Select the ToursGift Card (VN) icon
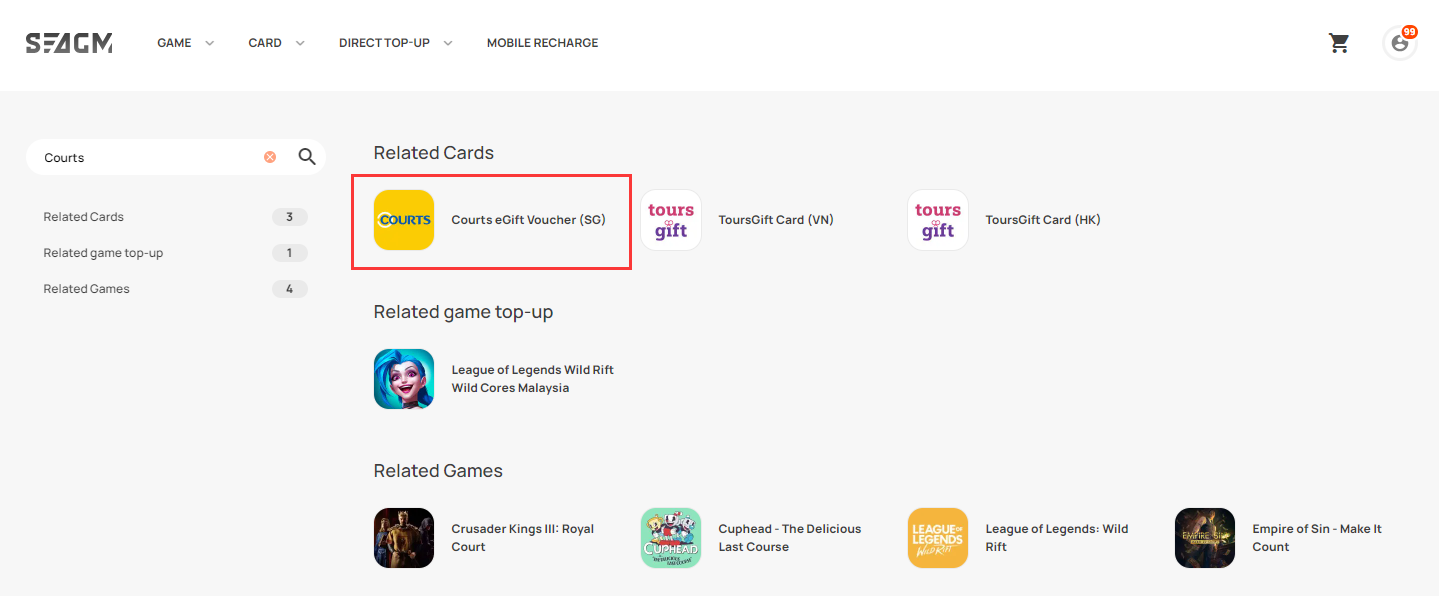 point(671,220)
